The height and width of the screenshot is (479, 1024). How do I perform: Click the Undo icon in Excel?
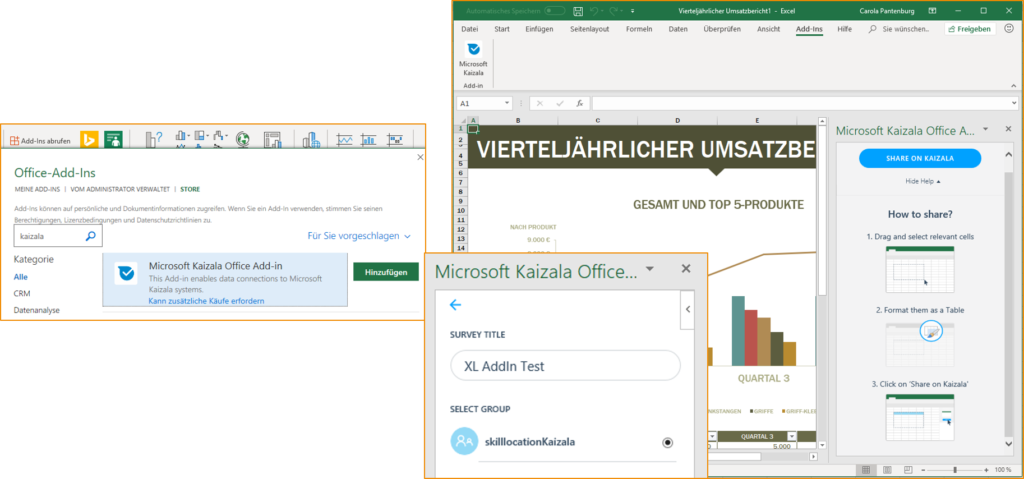(x=594, y=10)
